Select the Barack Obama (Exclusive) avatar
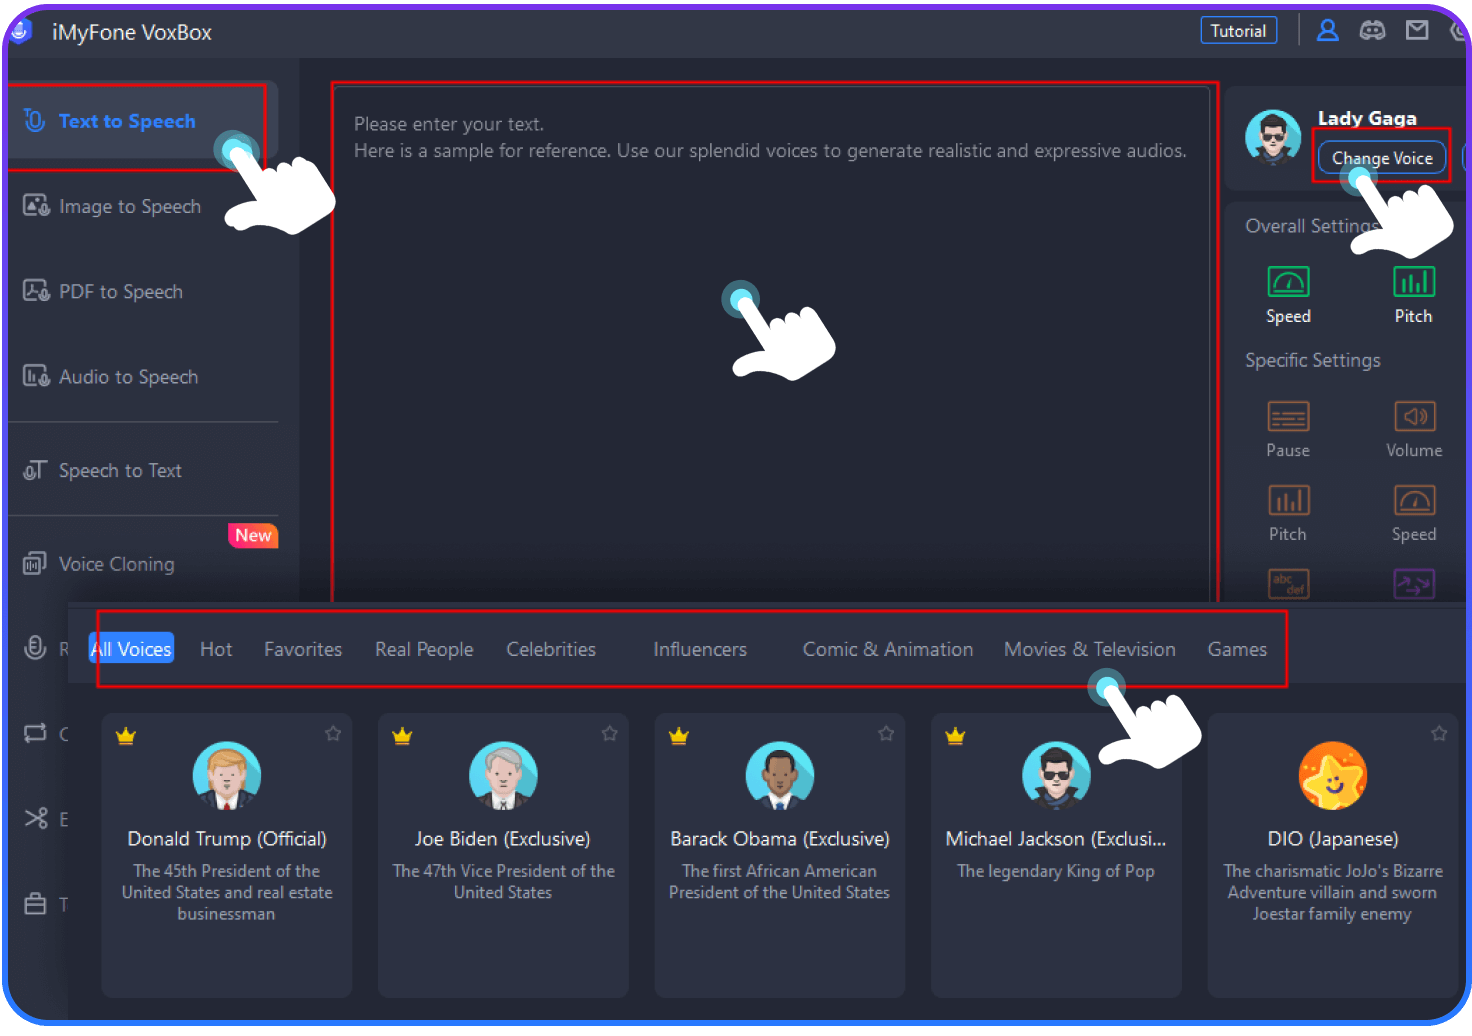 (x=780, y=775)
